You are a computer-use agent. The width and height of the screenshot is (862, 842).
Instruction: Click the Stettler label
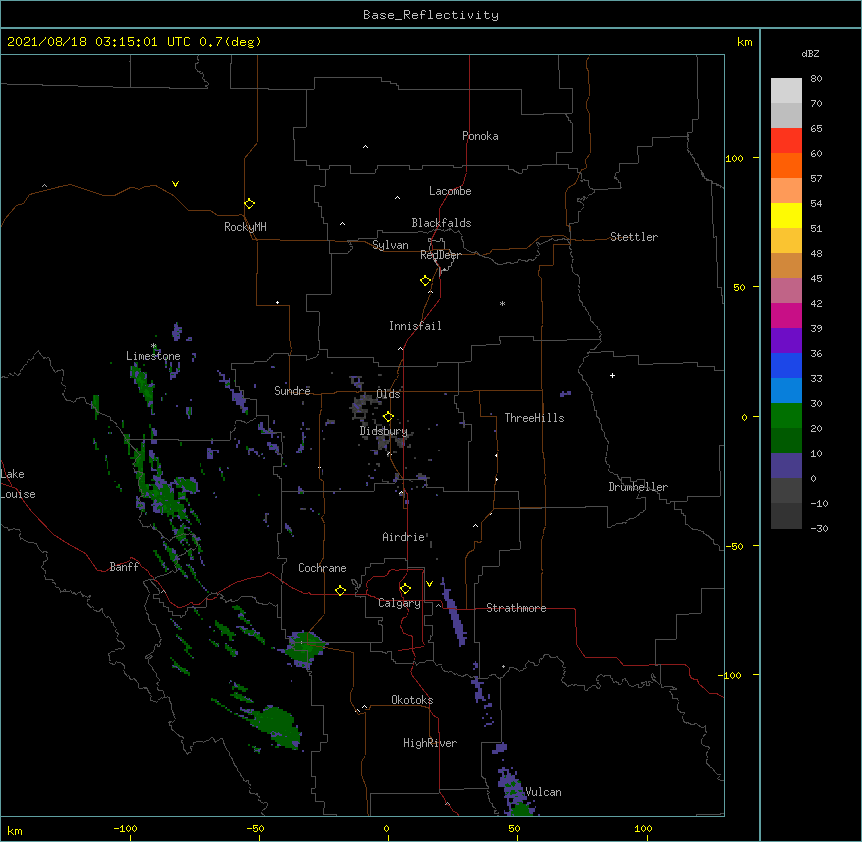point(634,237)
